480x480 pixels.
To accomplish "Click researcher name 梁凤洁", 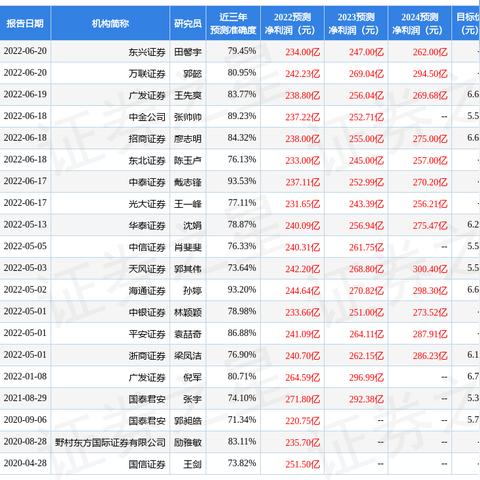I will (188, 356).
